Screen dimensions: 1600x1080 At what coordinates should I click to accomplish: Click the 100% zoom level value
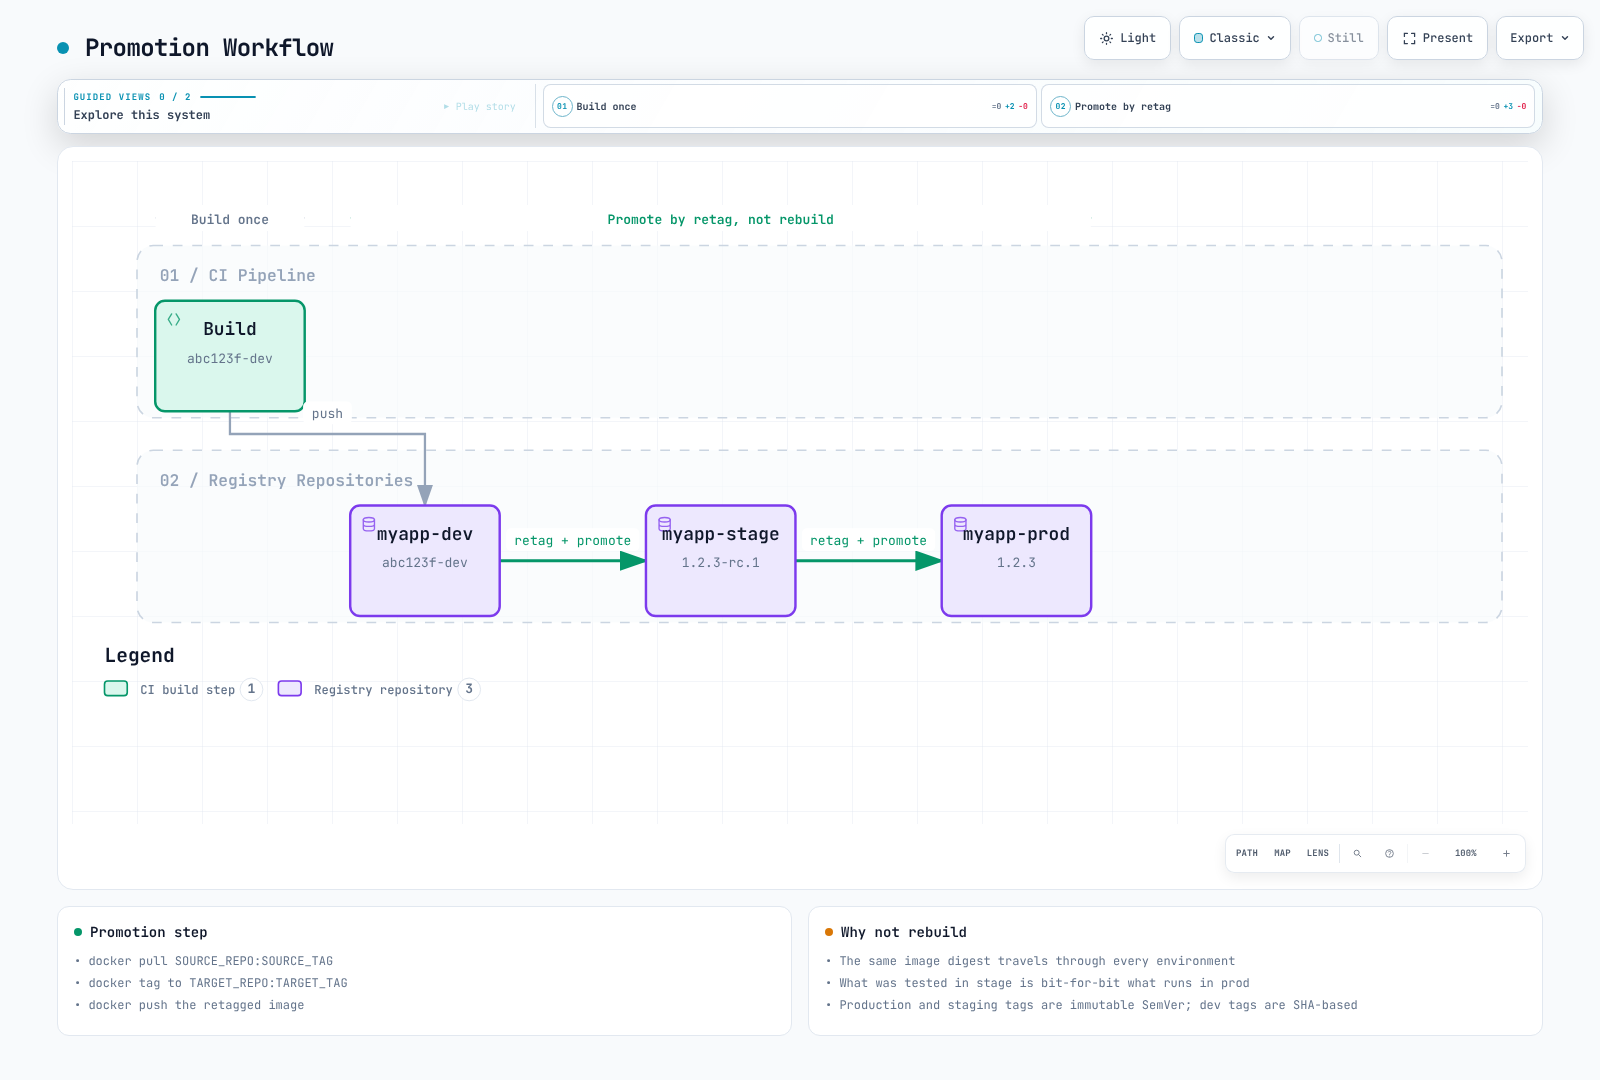(1466, 853)
